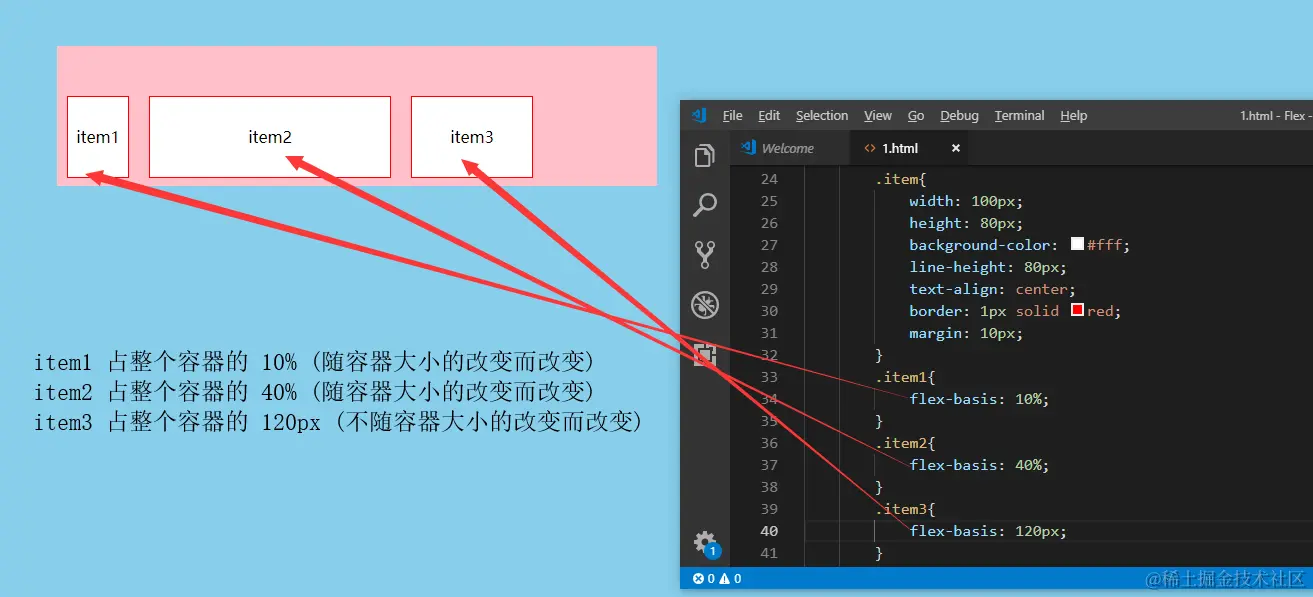Open the Edit menu

[769, 115]
